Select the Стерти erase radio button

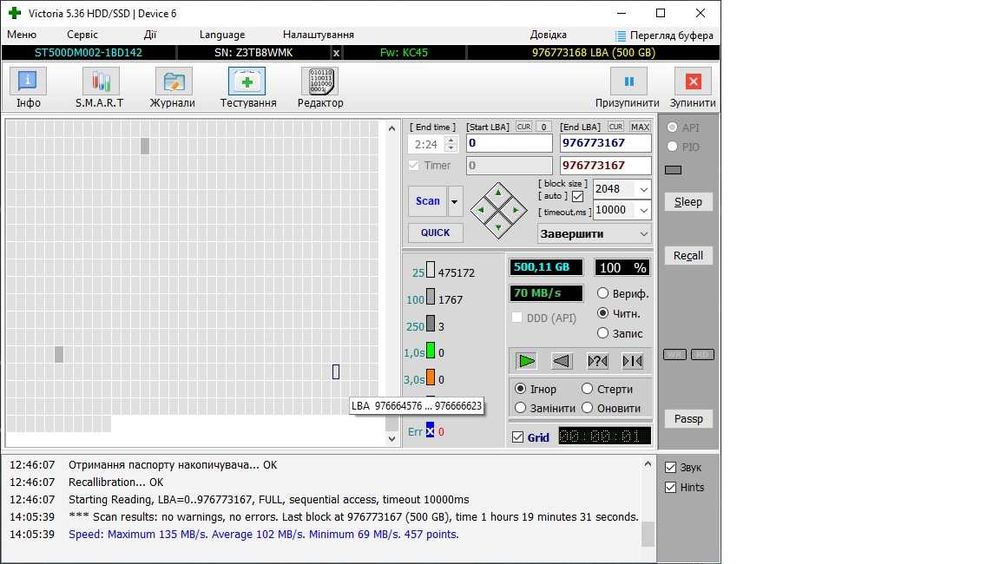pyautogui.click(x=587, y=389)
